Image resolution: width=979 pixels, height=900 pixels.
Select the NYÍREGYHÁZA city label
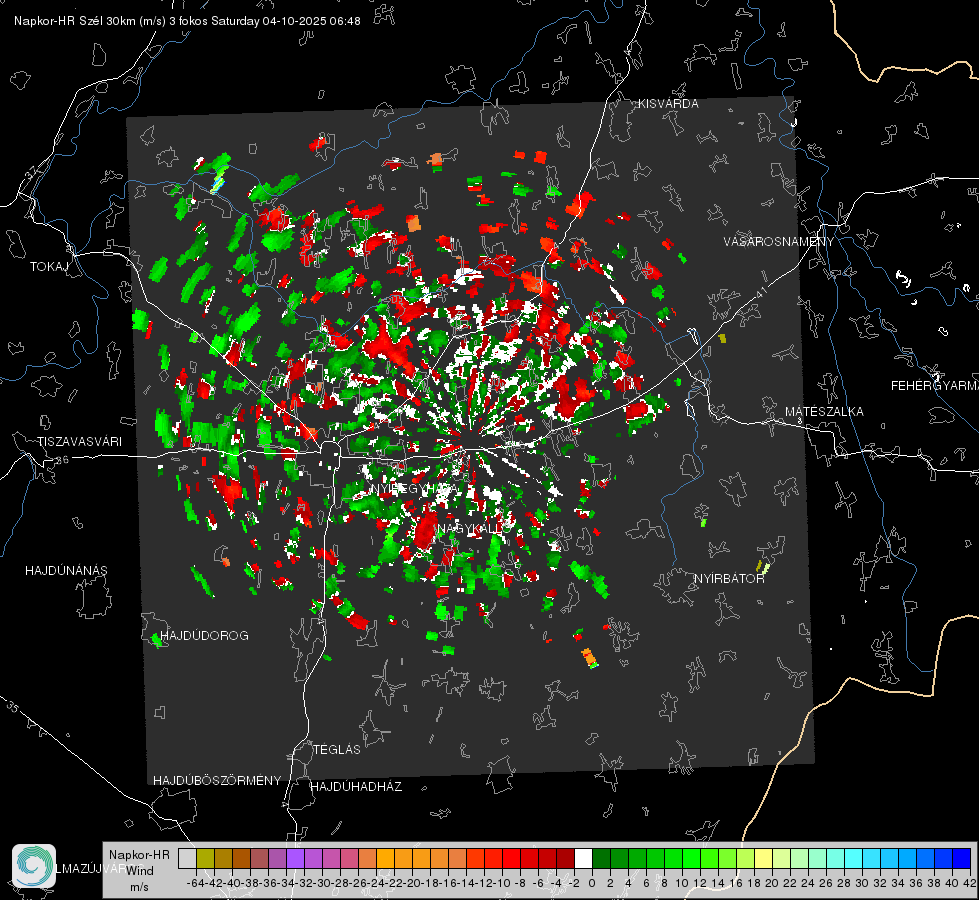[x=413, y=488]
